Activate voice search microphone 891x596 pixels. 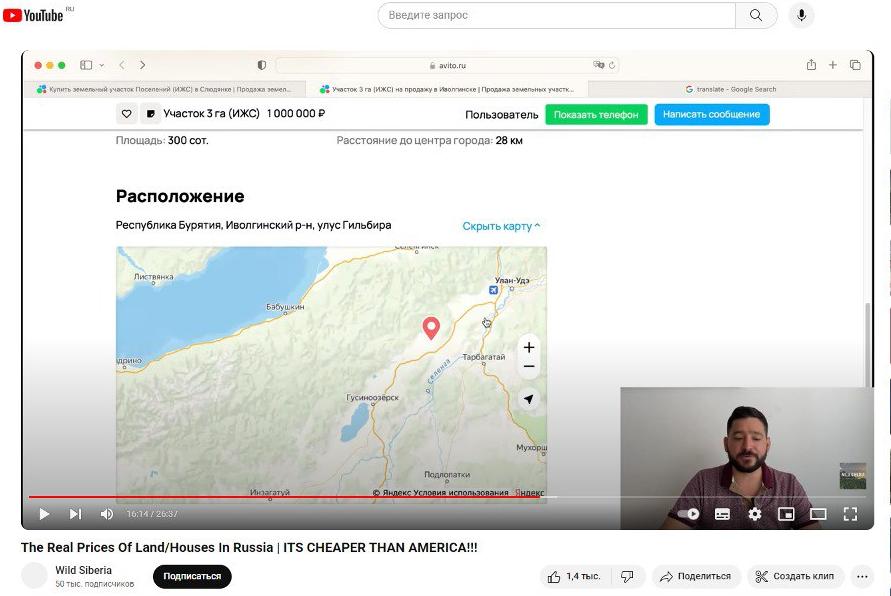tap(801, 15)
